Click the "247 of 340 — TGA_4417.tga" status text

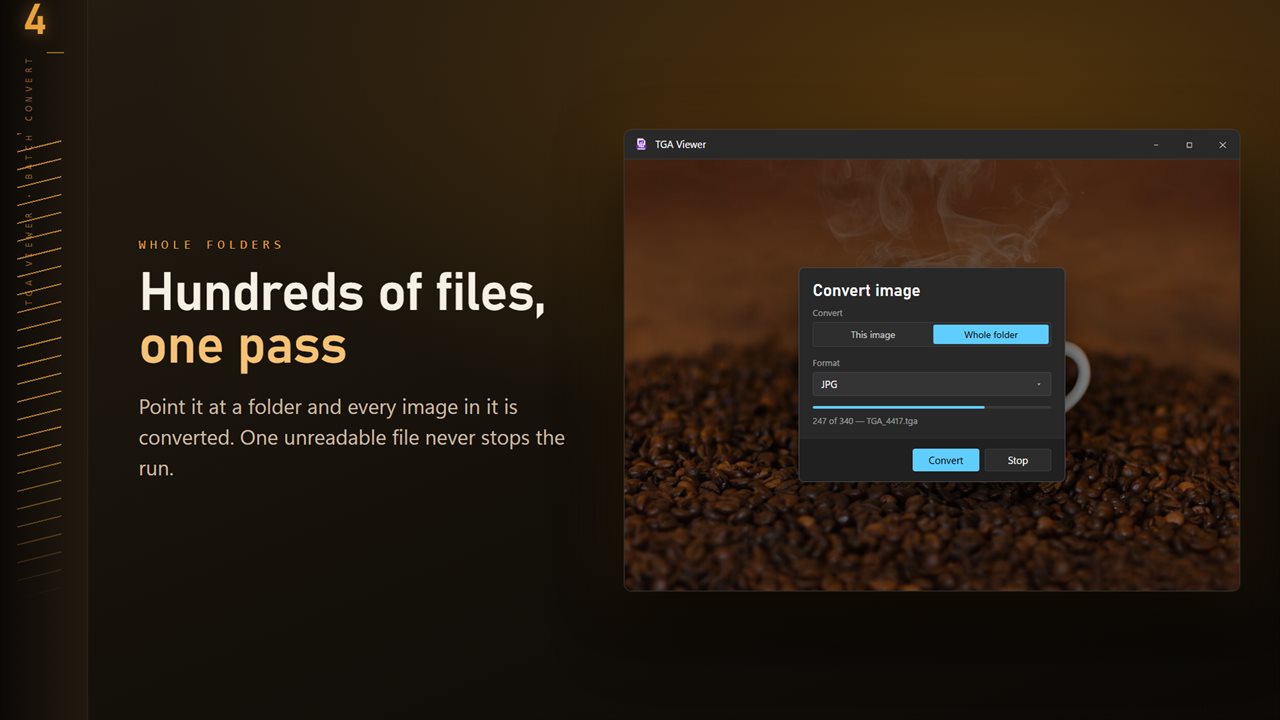(x=865, y=421)
